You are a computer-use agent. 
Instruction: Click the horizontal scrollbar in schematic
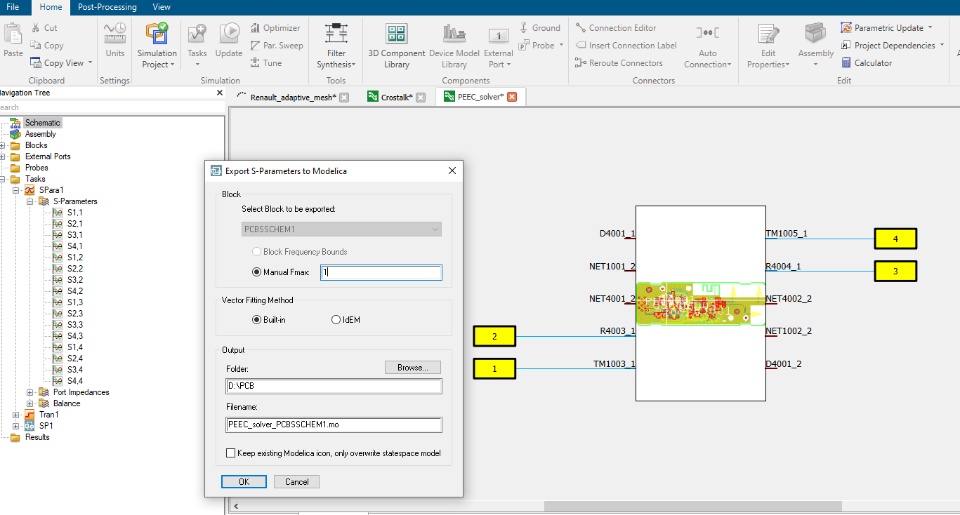pyautogui.click(x=692, y=506)
